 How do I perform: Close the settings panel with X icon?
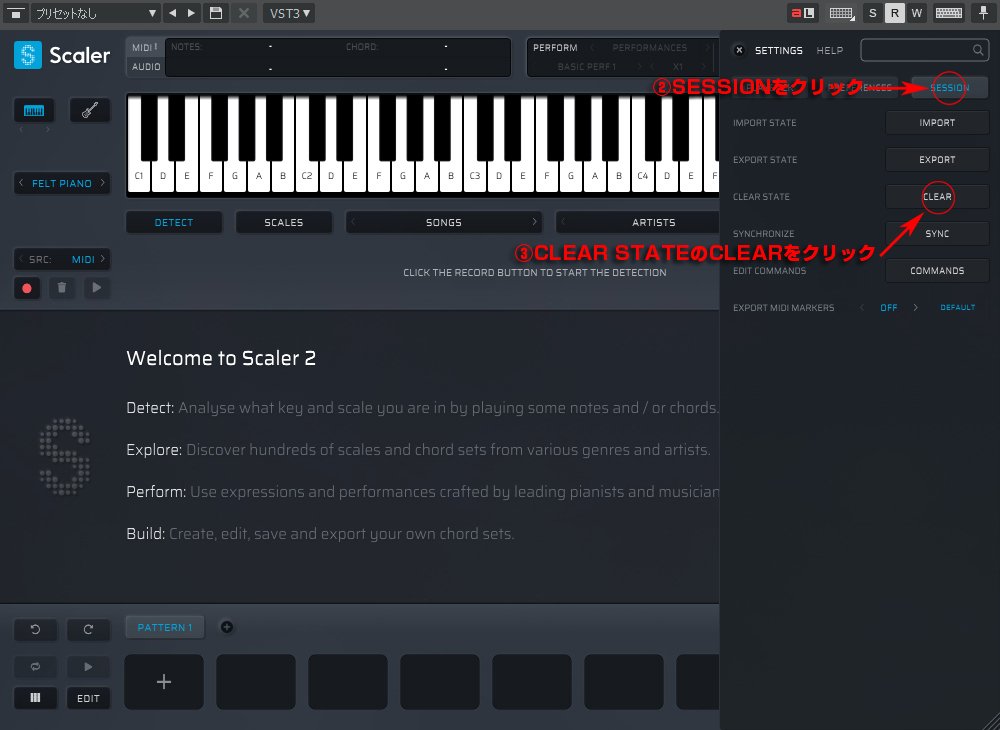pos(739,50)
